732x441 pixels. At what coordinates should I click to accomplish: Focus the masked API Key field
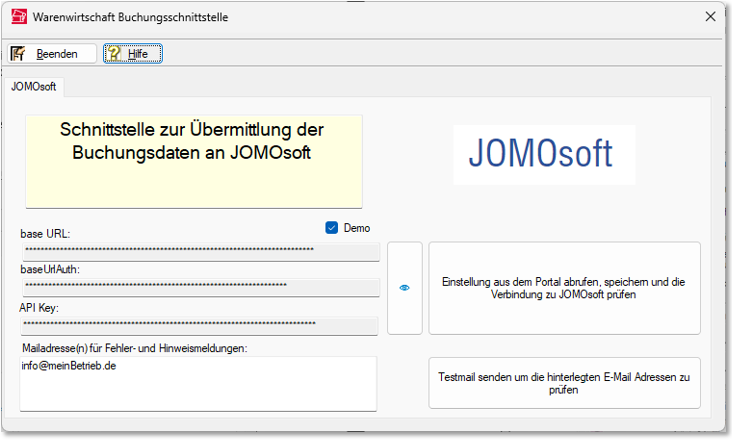200,325
